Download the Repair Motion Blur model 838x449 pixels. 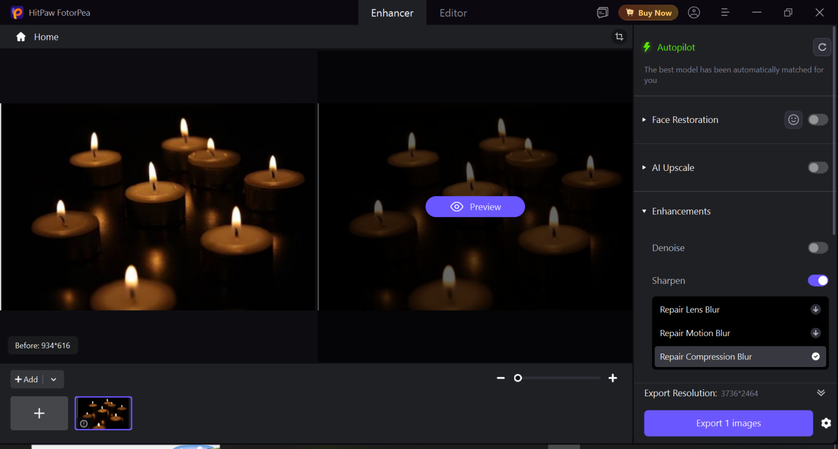tap(816, 333)
